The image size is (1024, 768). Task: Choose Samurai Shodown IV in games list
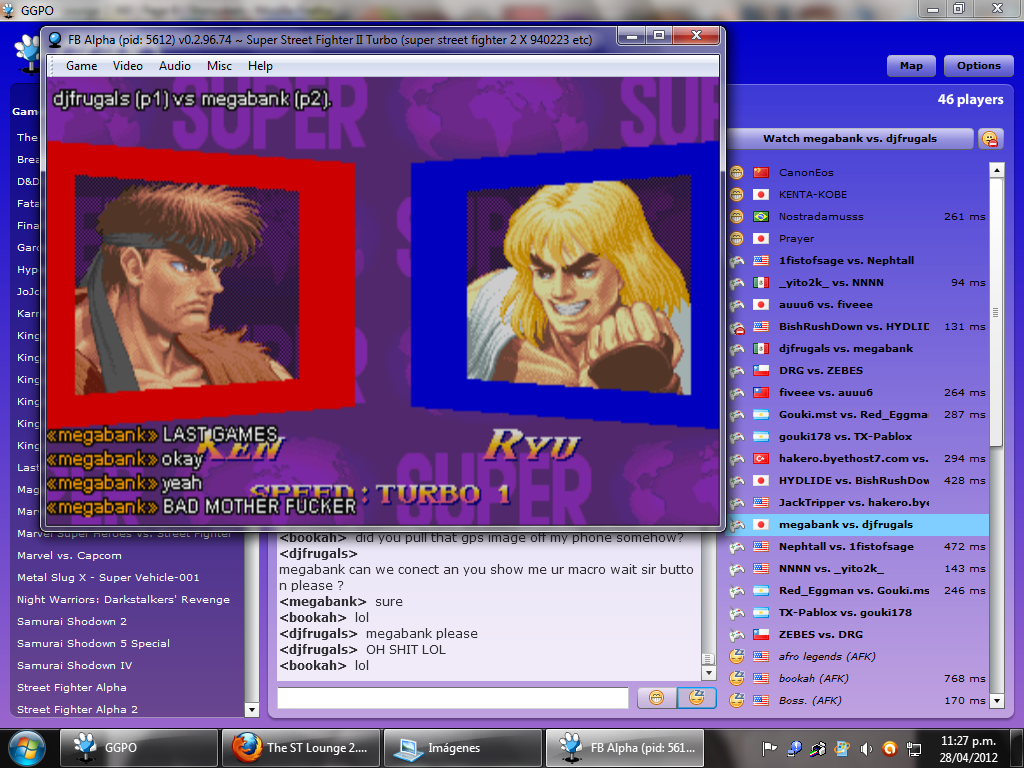(x=74, y=665)
